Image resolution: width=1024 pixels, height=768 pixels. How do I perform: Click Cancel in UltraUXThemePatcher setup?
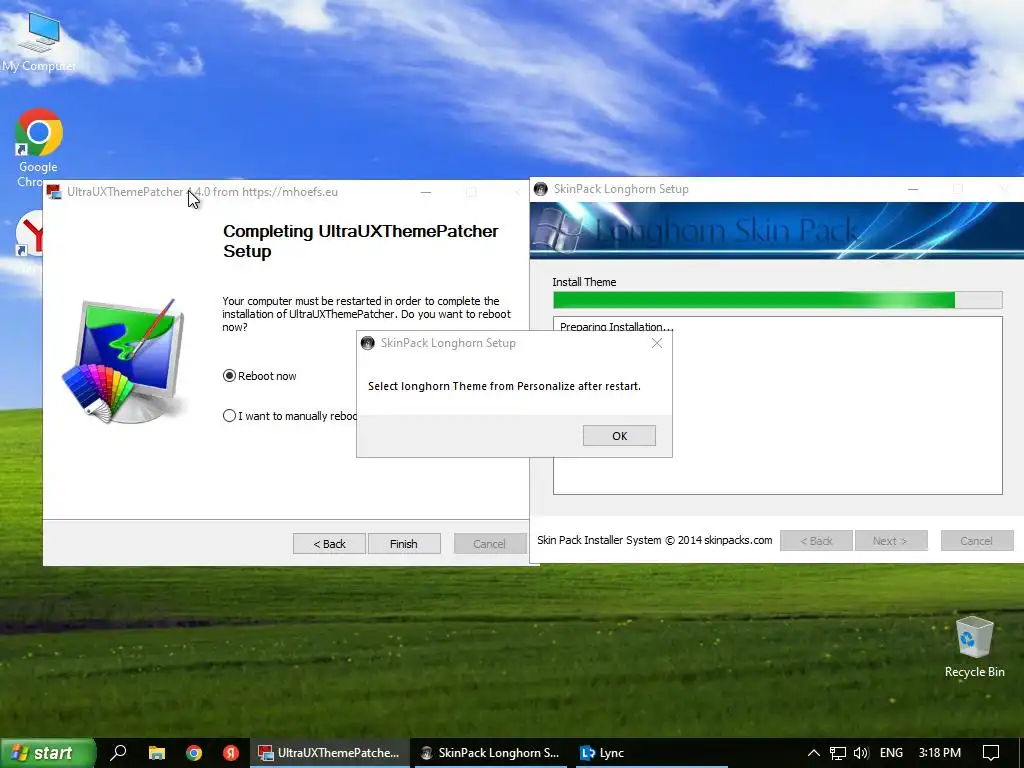pyautogui.click(x=490, y=543)
